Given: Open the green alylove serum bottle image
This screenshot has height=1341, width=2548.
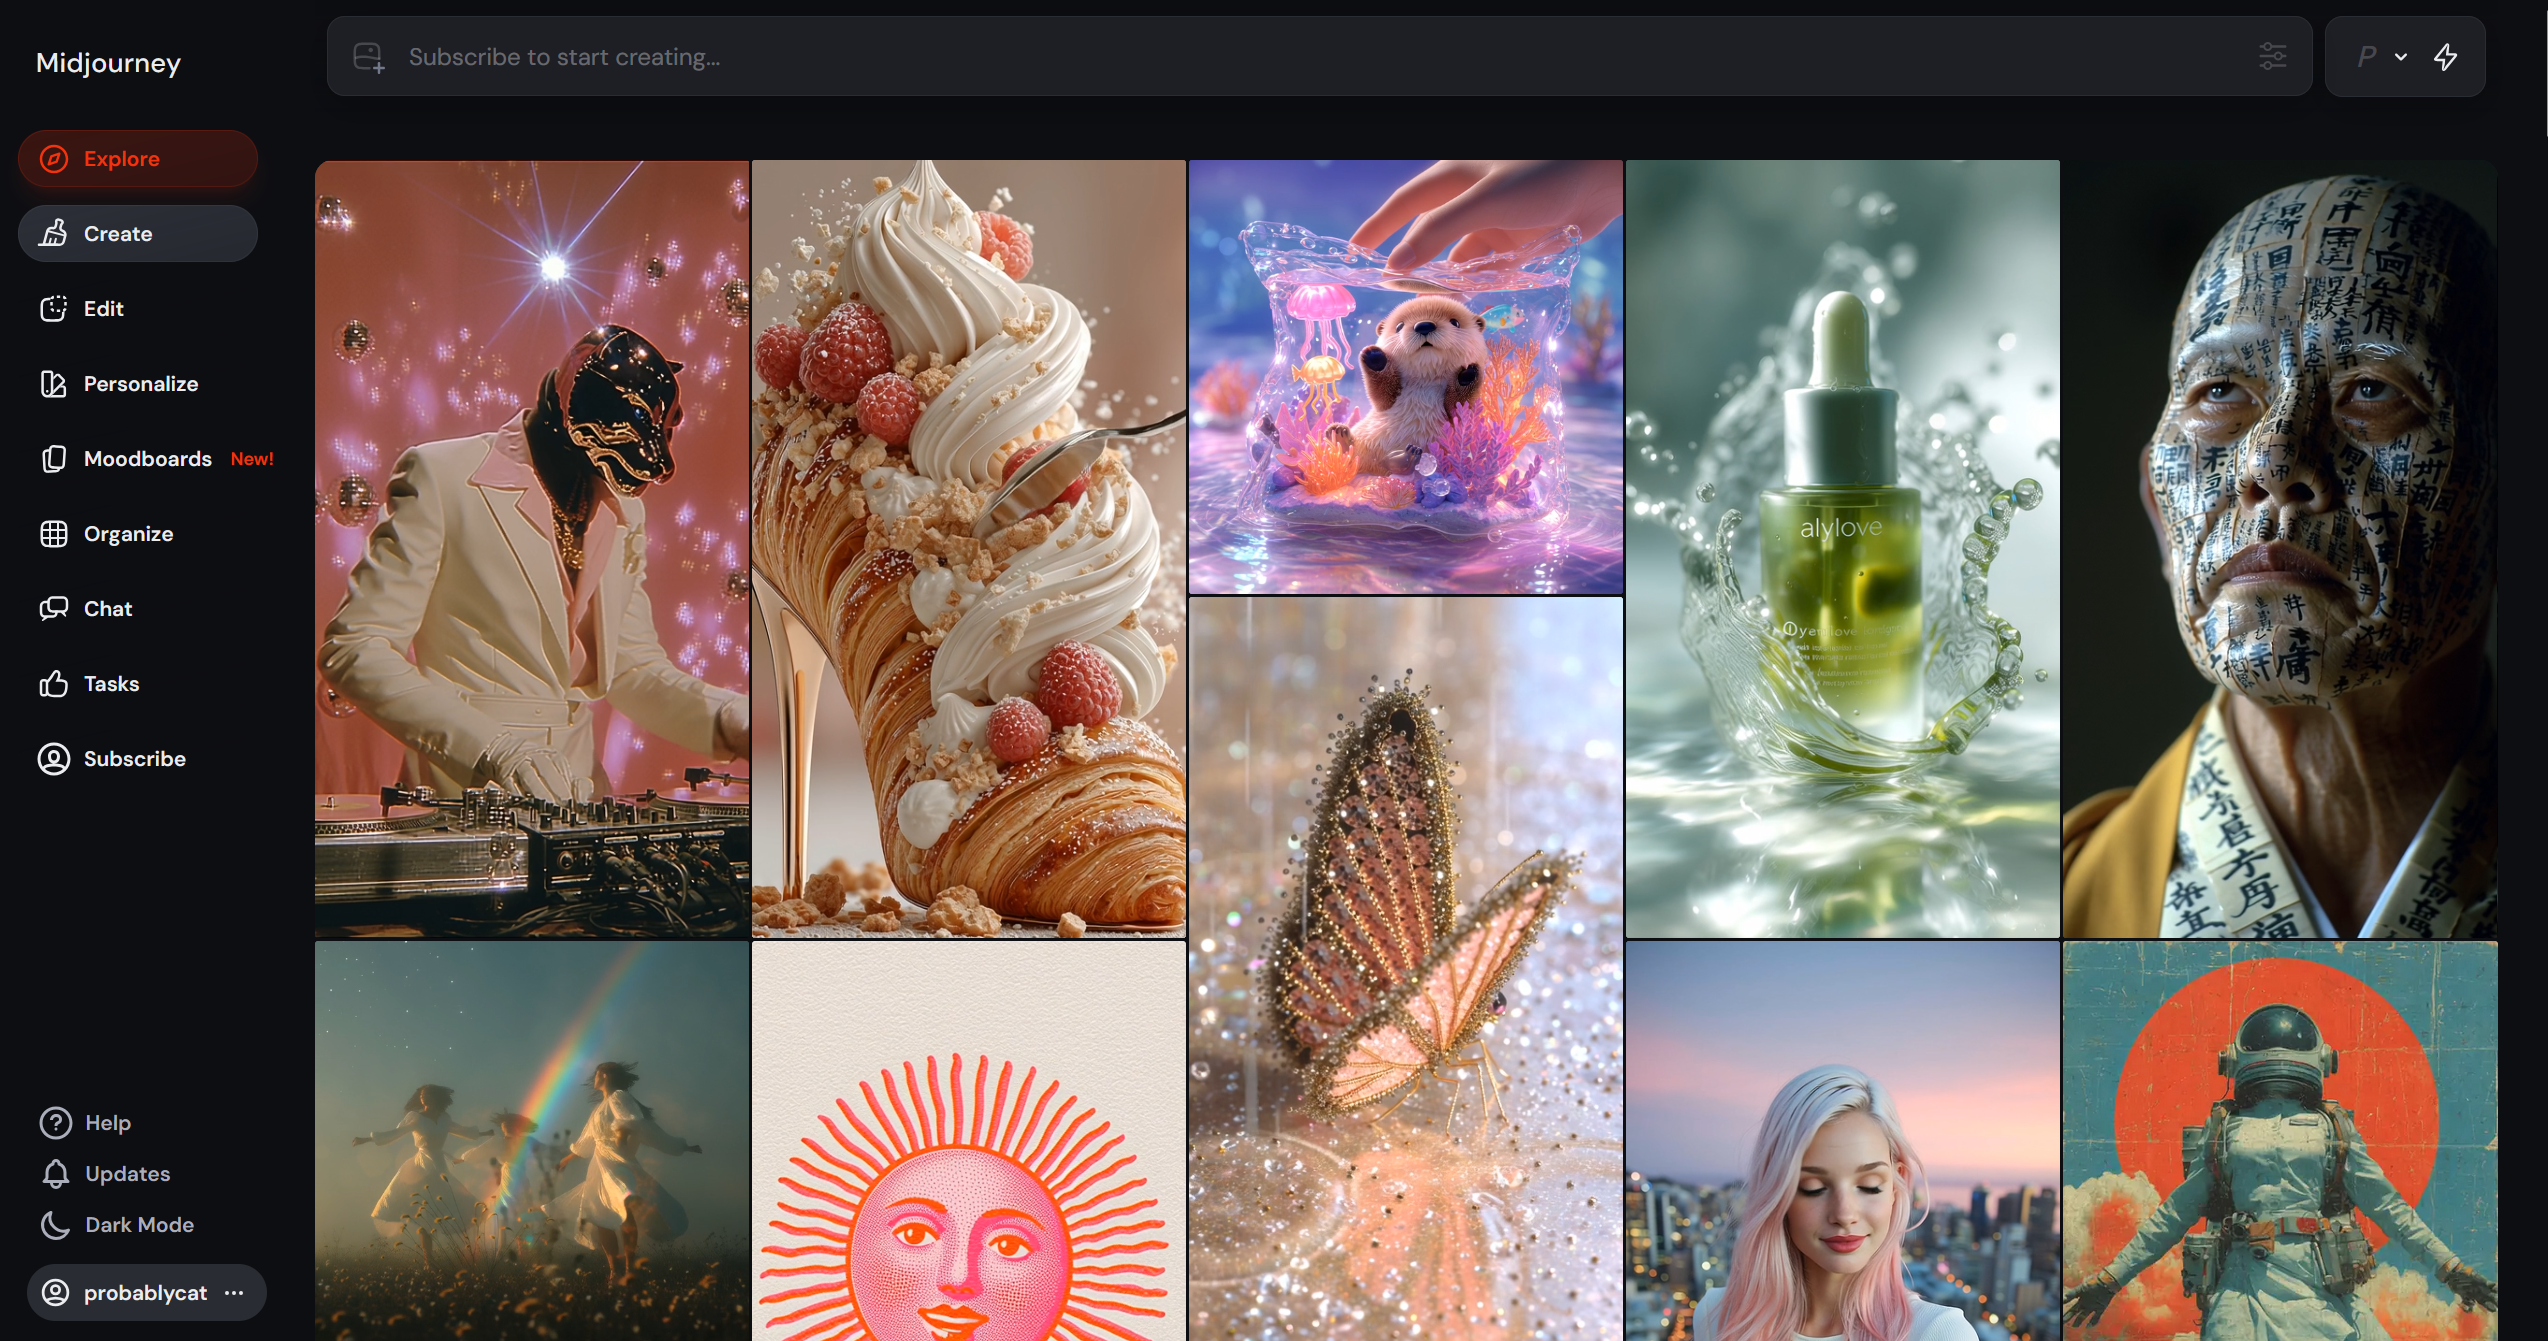Looking at the screenshot, I should pos(1842,549).
